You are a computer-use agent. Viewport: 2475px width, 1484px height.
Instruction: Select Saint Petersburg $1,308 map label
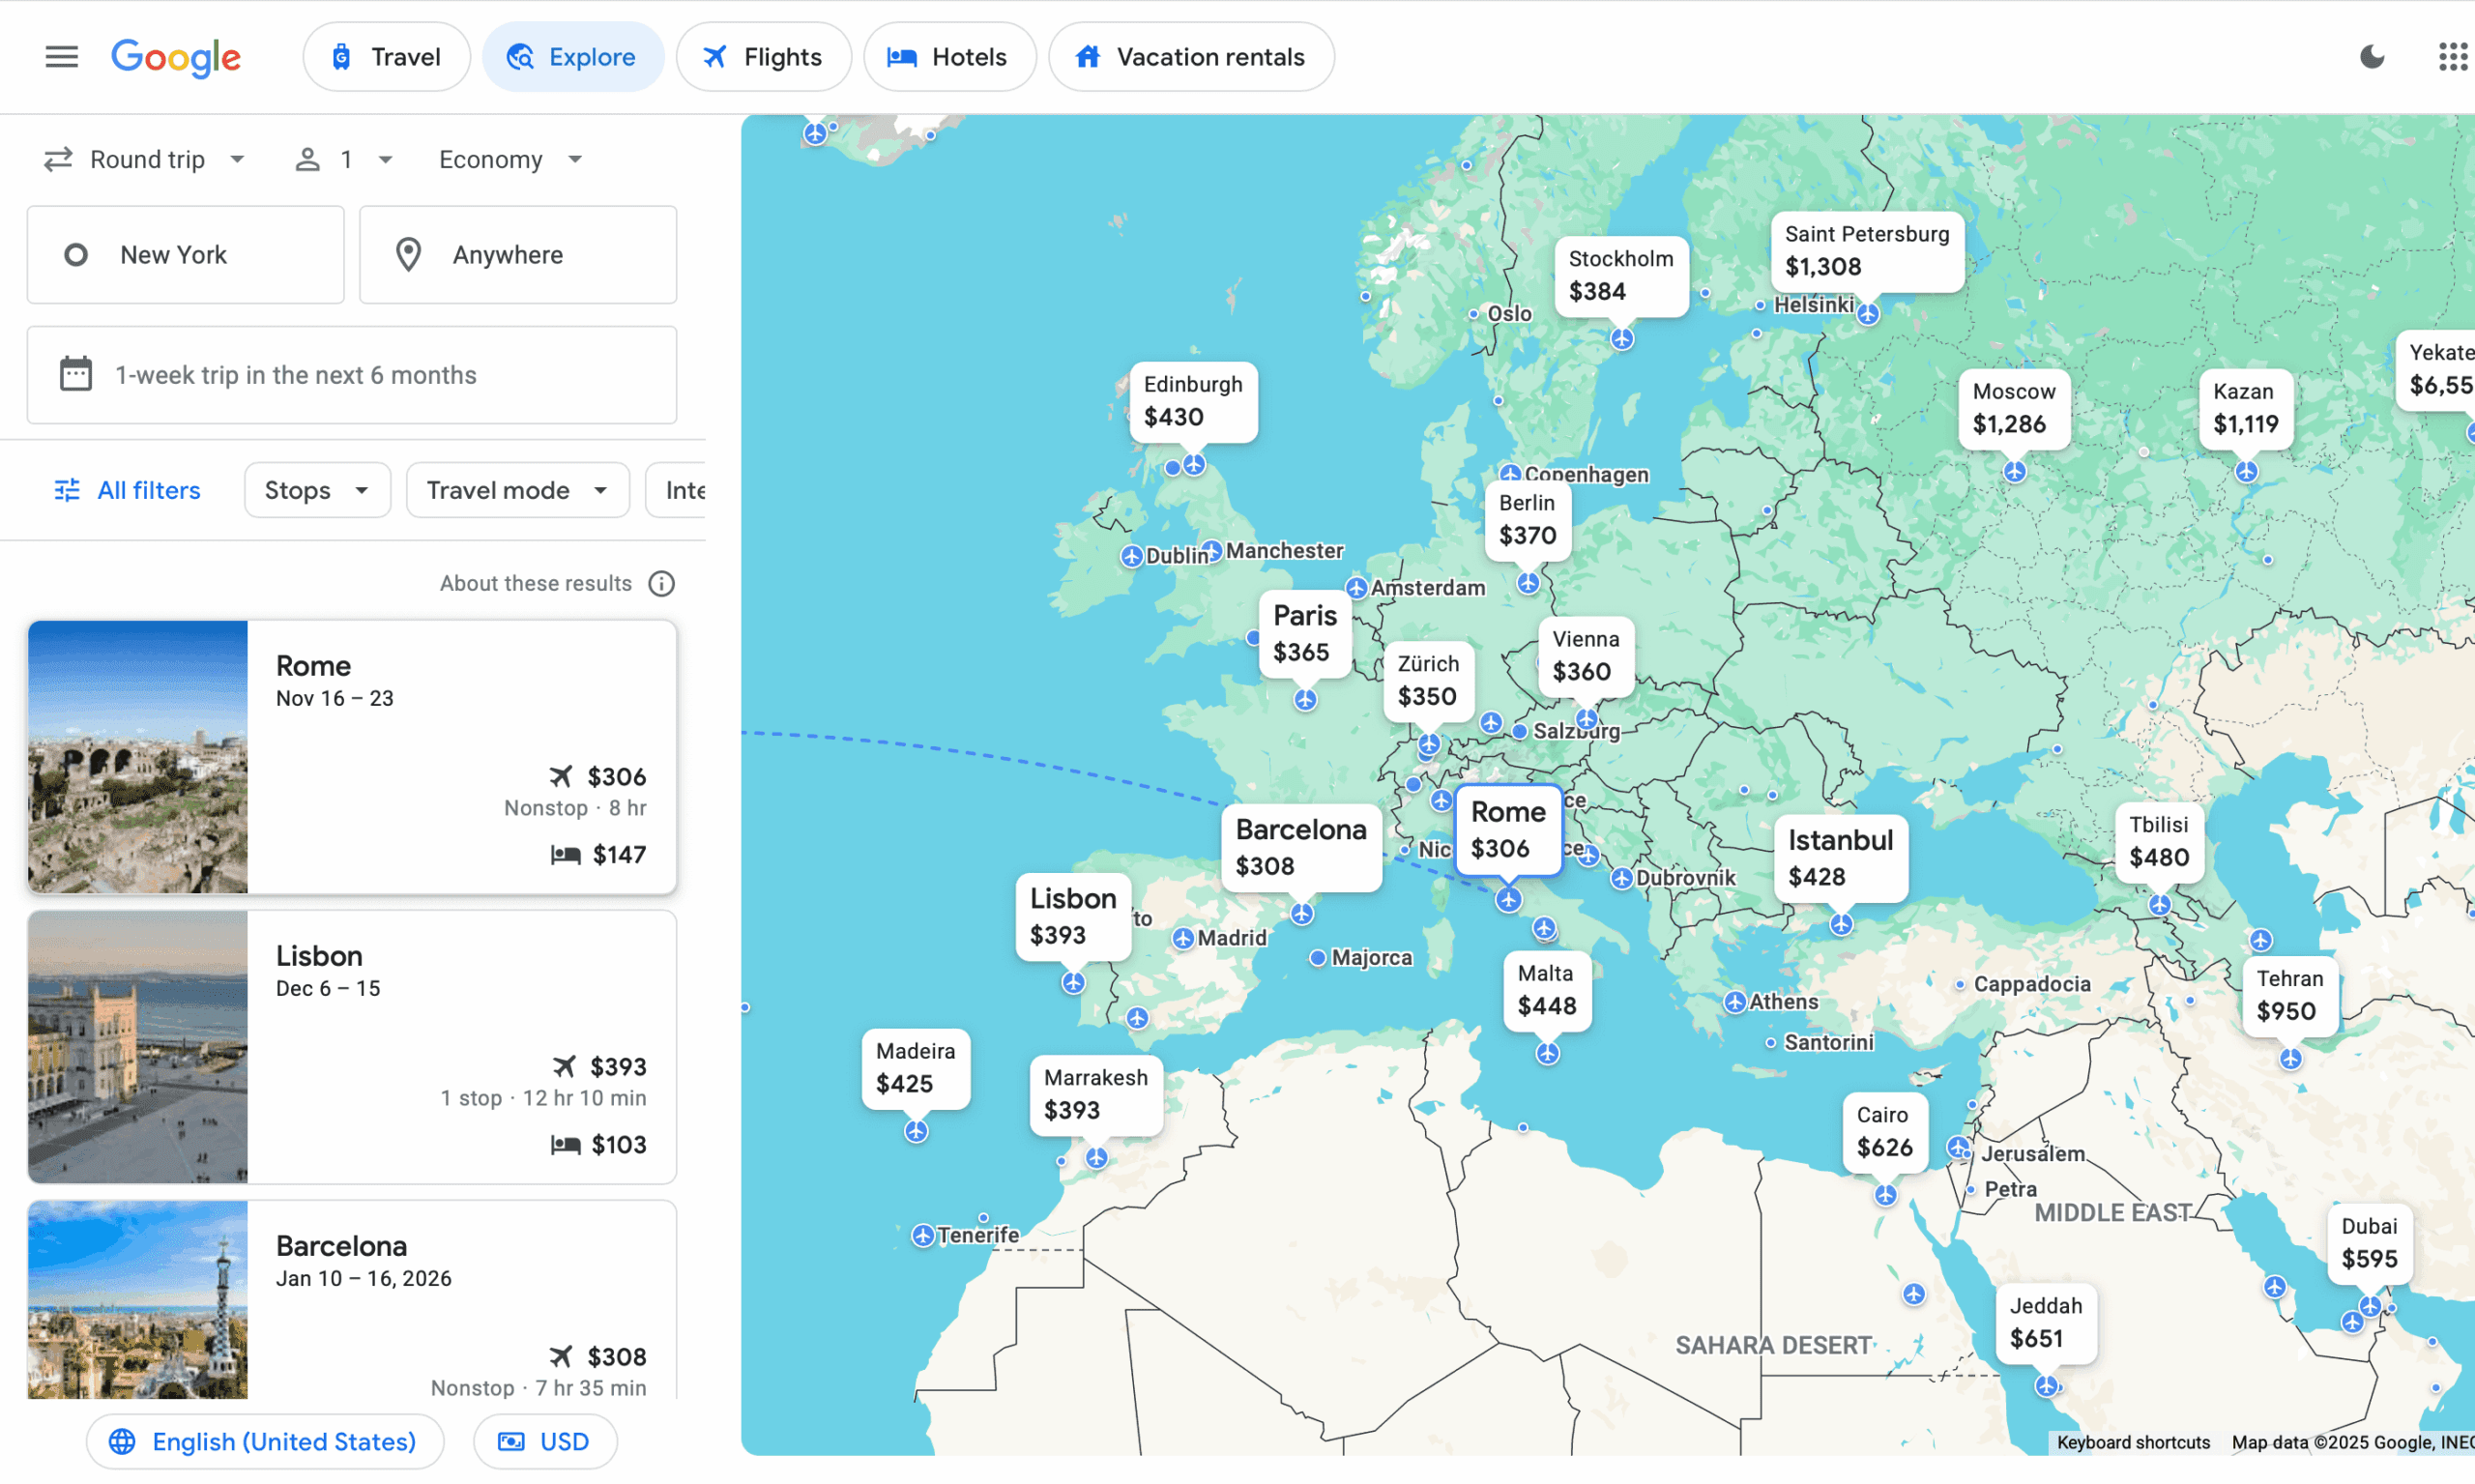[1867, 251]
